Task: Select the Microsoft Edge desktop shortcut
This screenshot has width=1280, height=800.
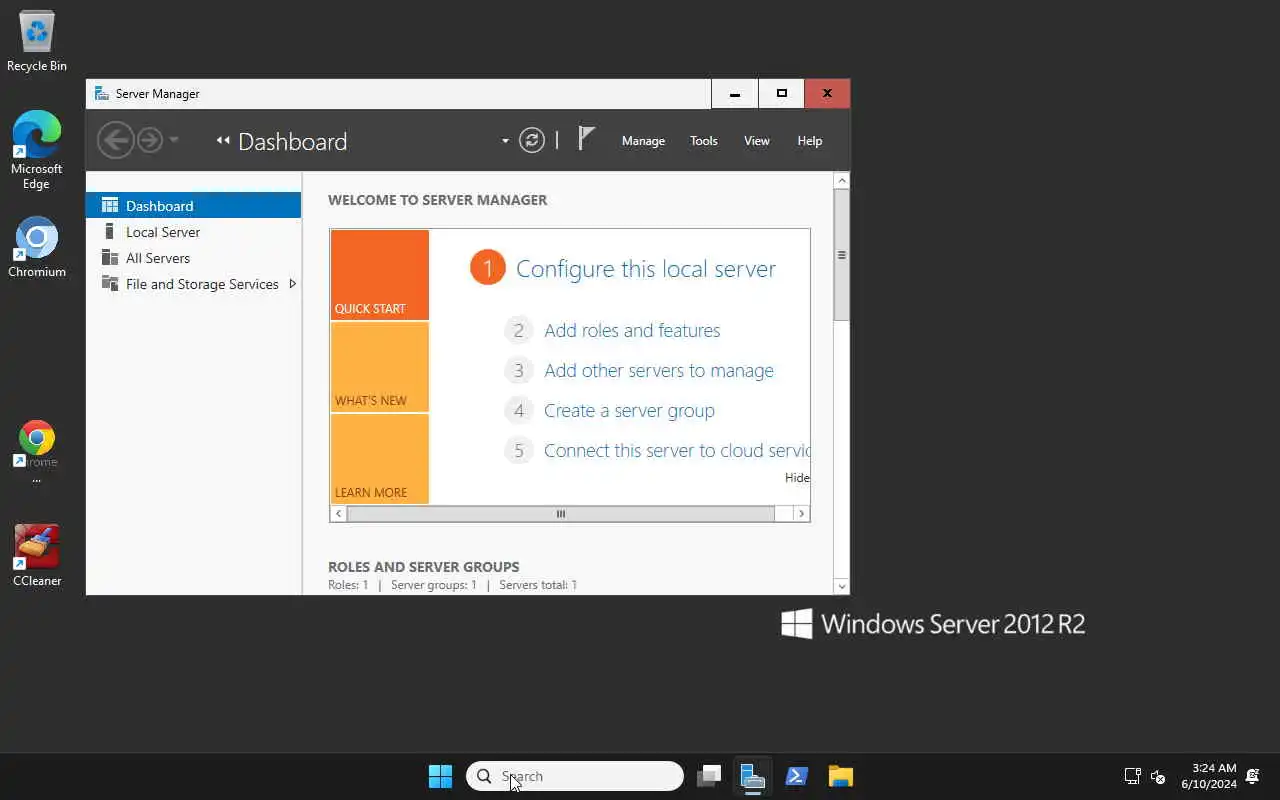Action: 37,150
